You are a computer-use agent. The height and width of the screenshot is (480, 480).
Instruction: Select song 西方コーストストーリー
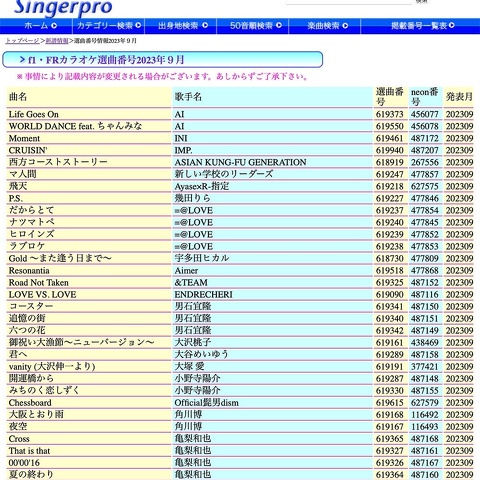tap(58, 162)
